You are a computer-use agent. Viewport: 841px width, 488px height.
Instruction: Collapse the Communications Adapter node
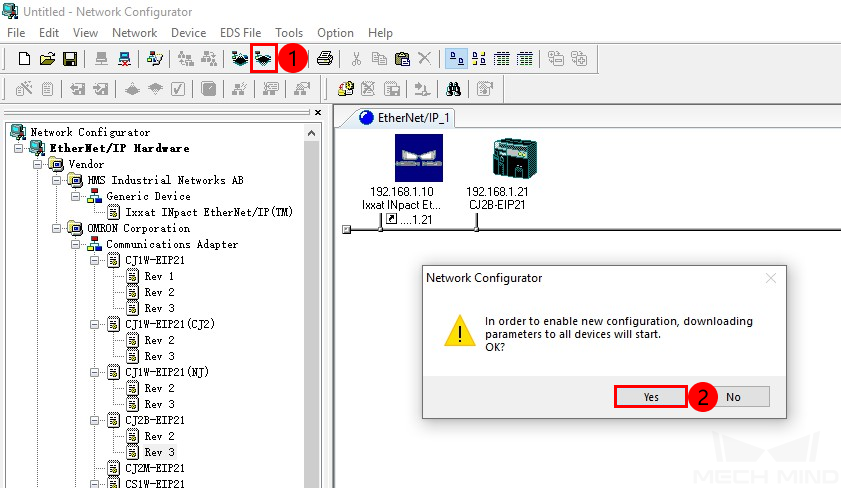[x=76, y=245]
